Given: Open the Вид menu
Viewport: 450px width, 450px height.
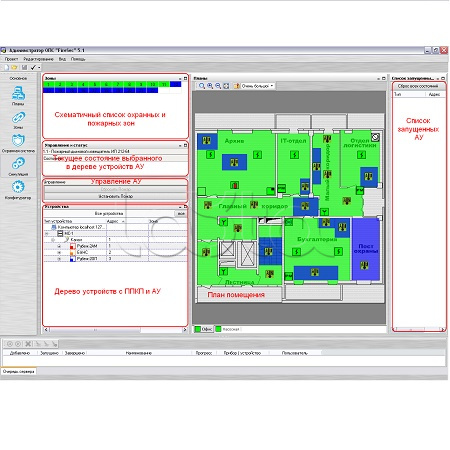Looking at the screenshot, I should [62, 59].
